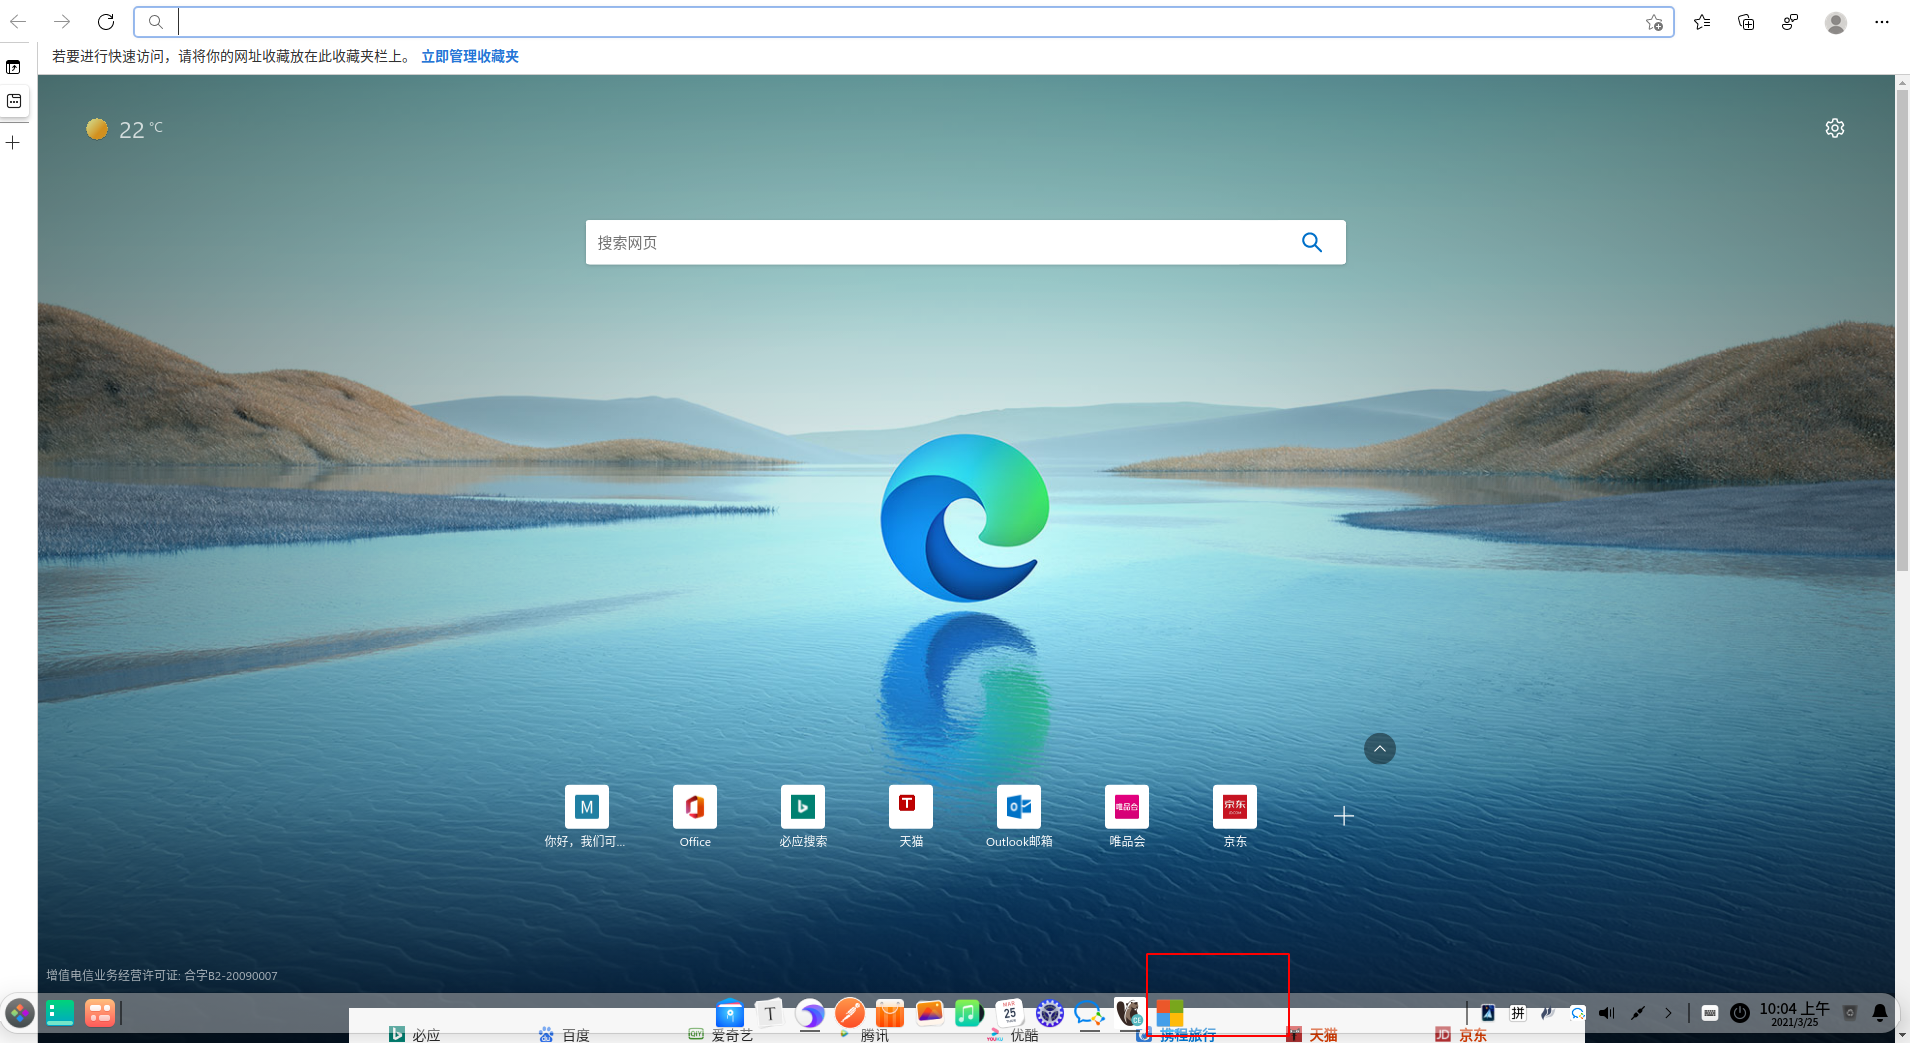Screen dimensions: 1910x1043
Task: Click the page's vertical scrollbar thumb
Action: [1902, 330]
